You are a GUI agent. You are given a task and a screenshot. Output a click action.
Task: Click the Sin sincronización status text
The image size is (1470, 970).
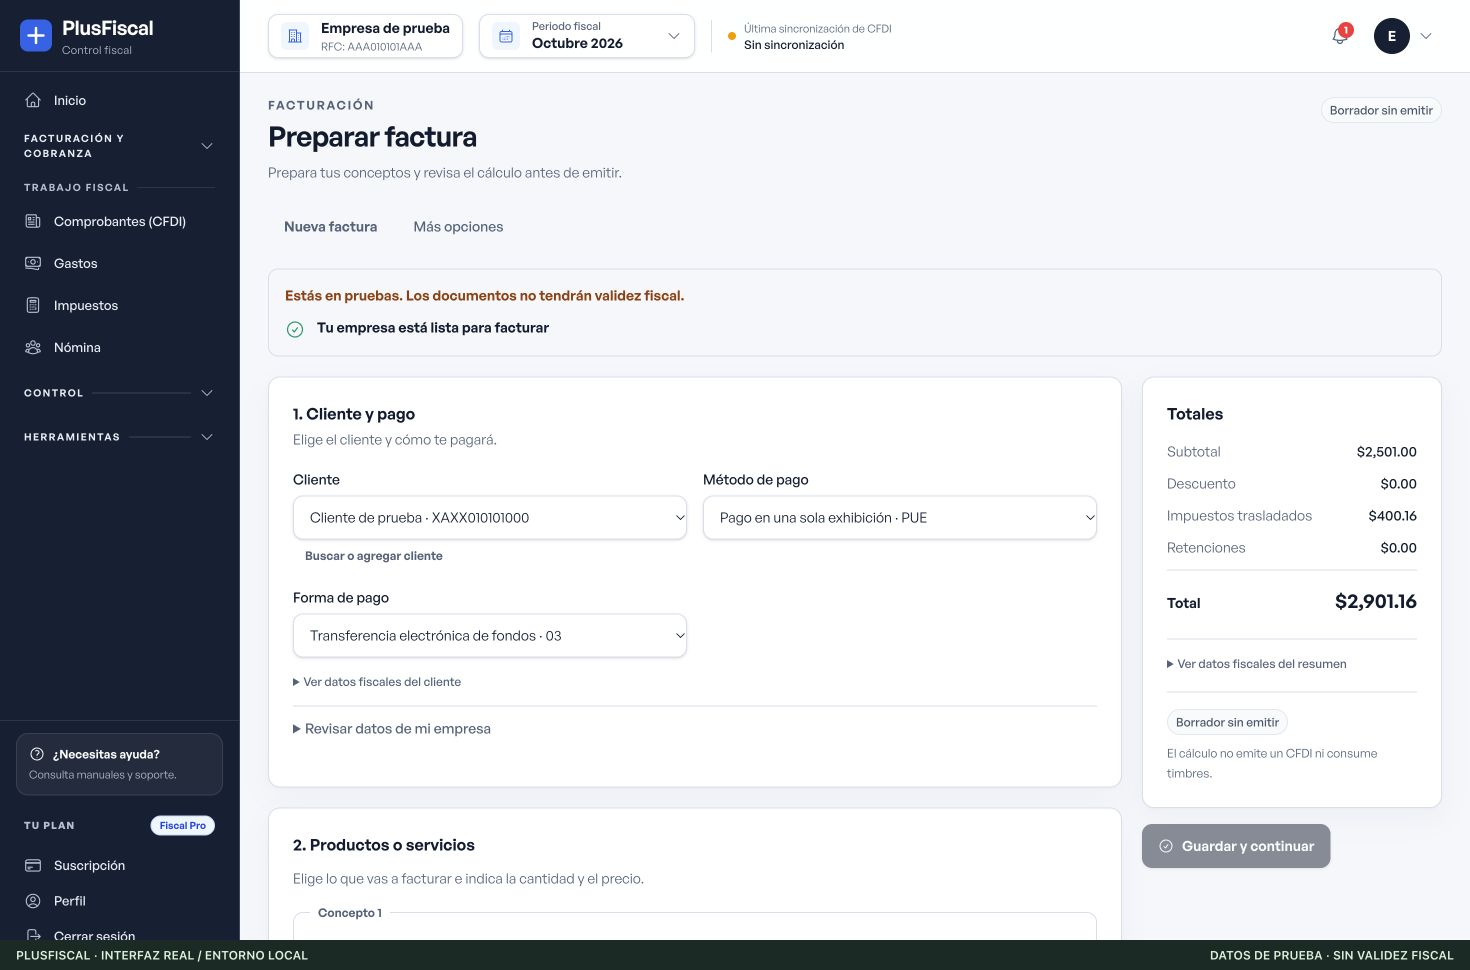794,45
